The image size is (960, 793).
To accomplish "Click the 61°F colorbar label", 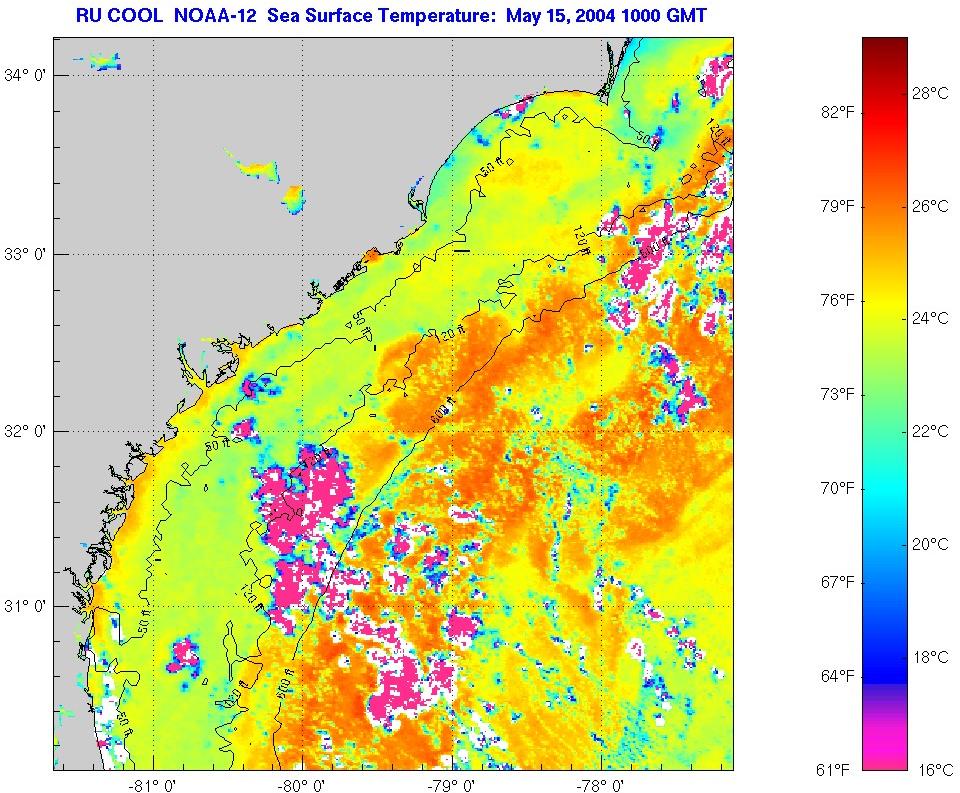I will click(833, 770).
